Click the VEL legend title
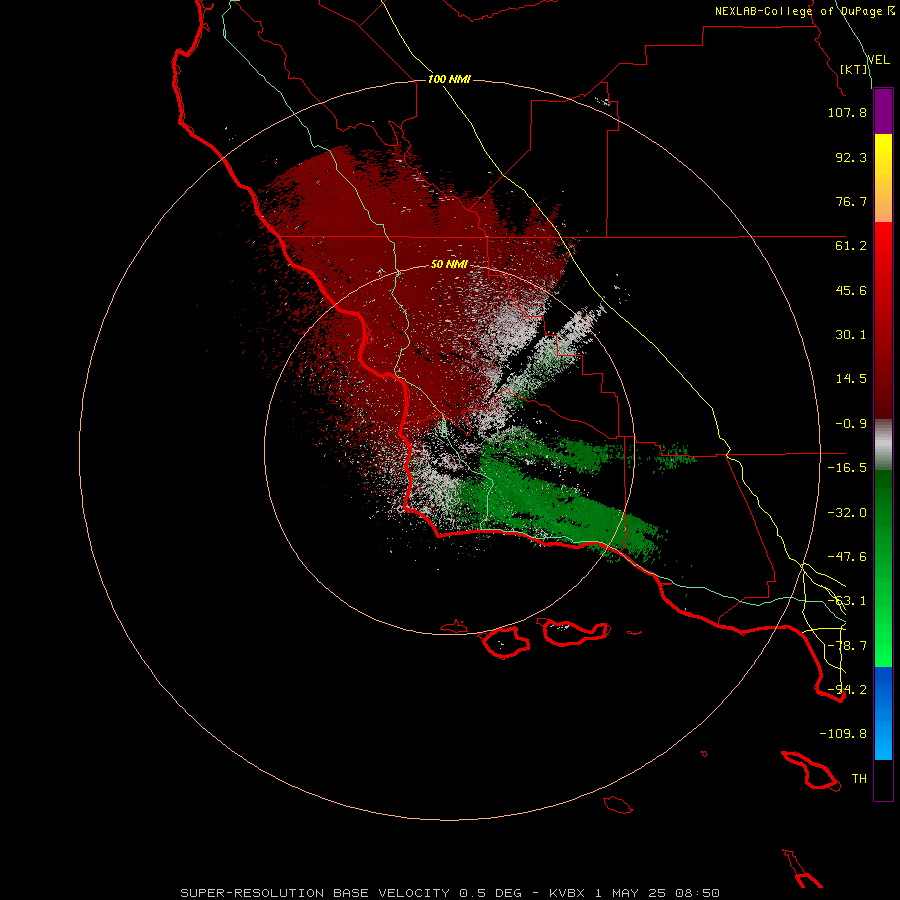The width and height of the screenshot is (900, 900). point(879,59)
